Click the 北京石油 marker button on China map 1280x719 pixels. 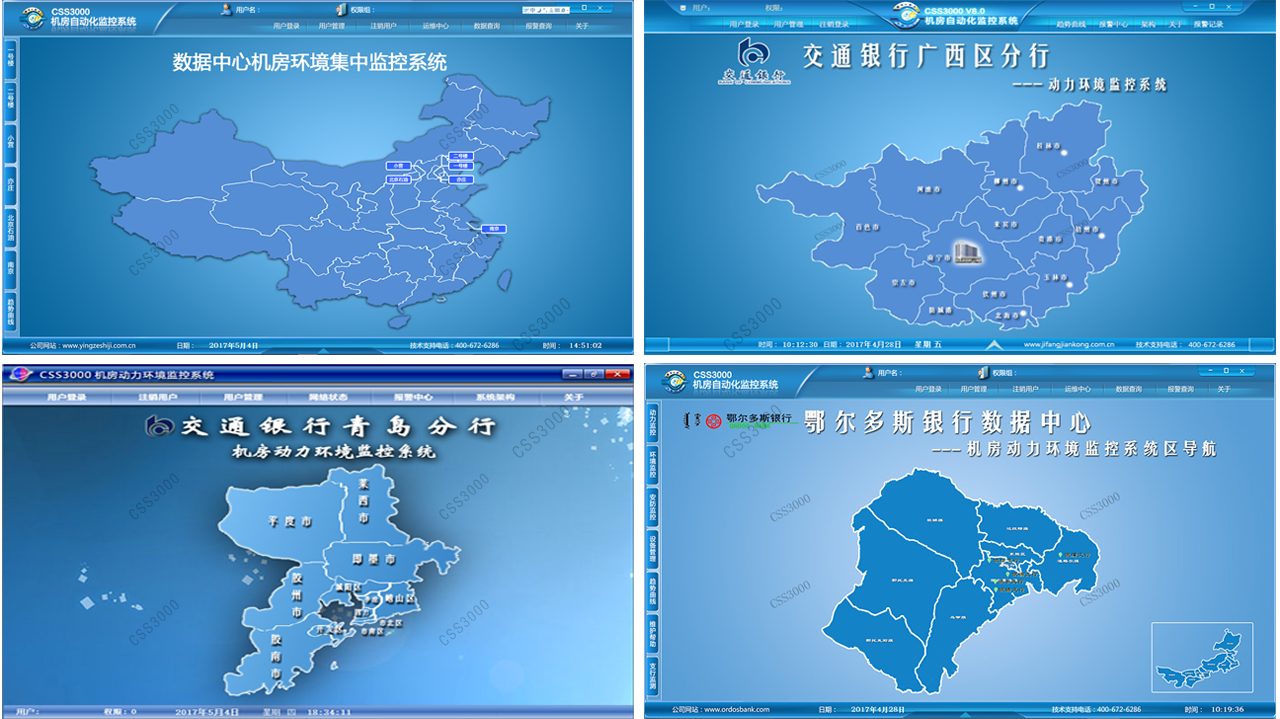[398, 179]
